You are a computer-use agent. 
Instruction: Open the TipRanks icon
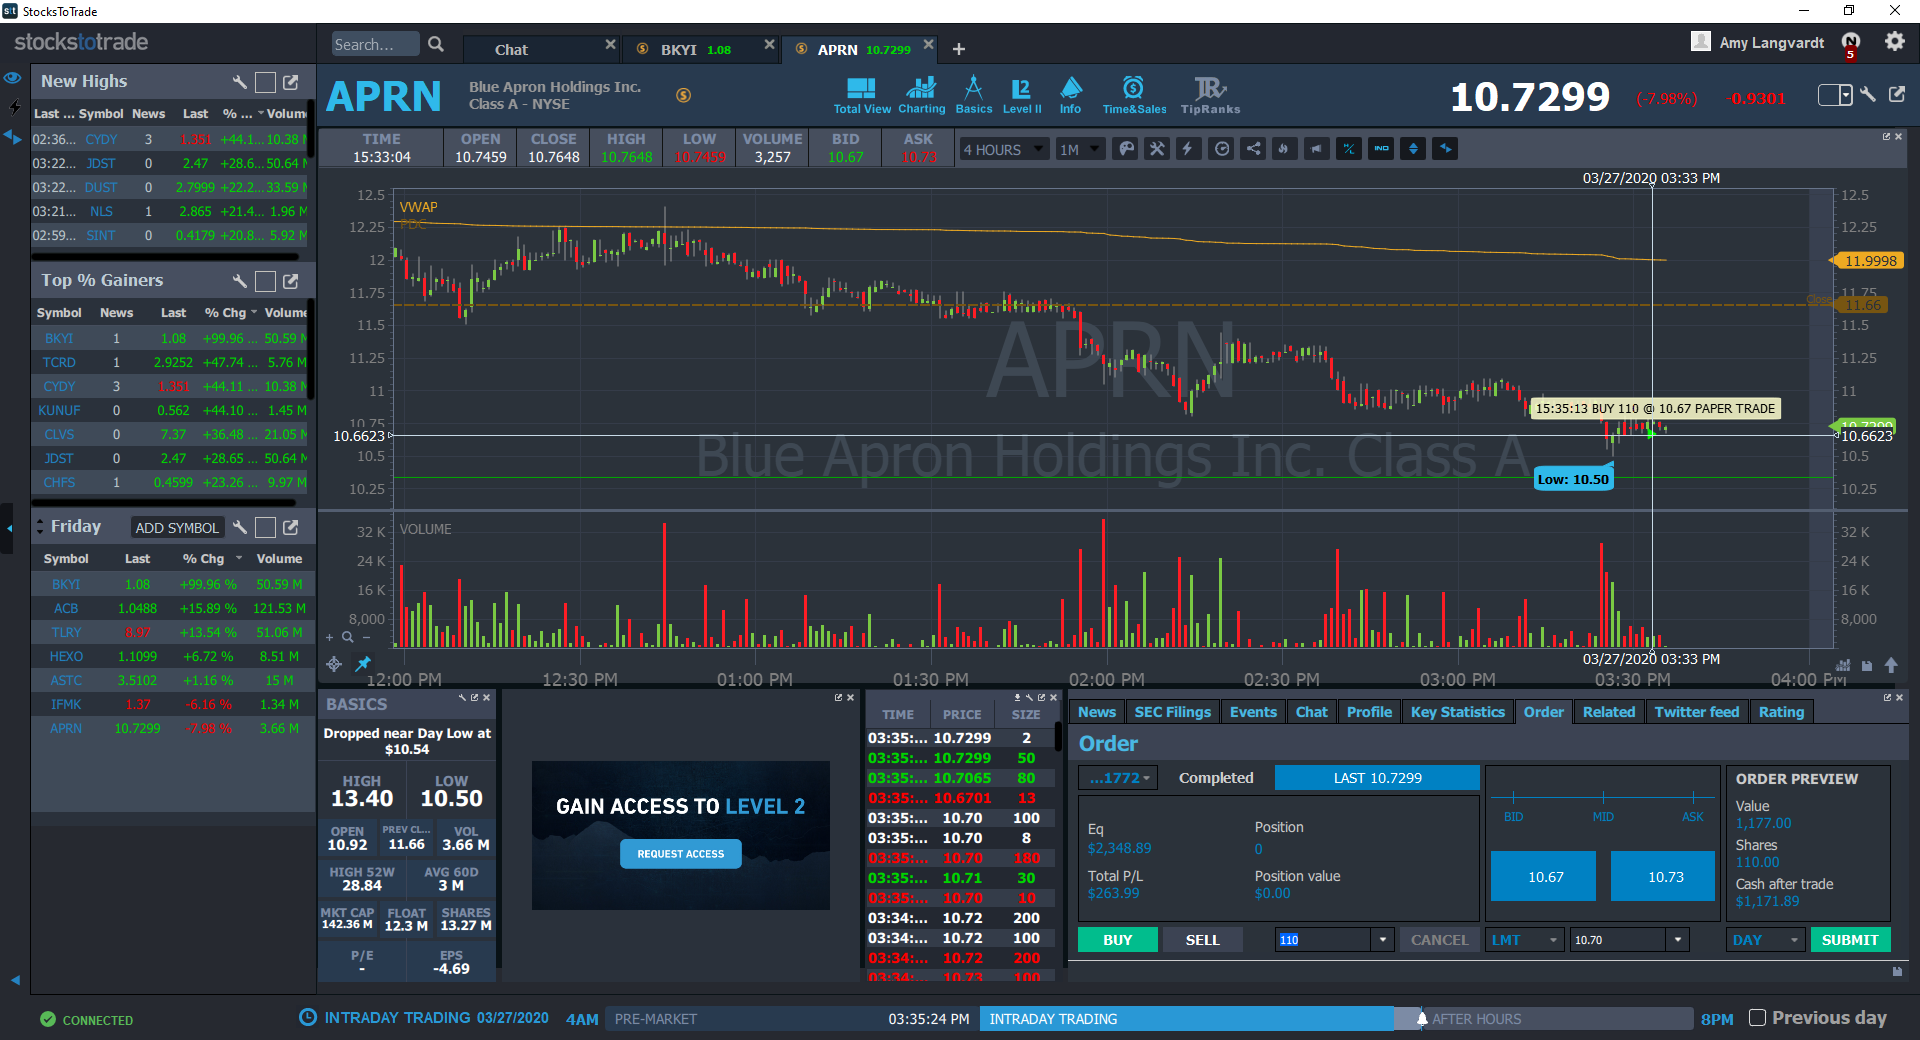[x=1210, y=95]
